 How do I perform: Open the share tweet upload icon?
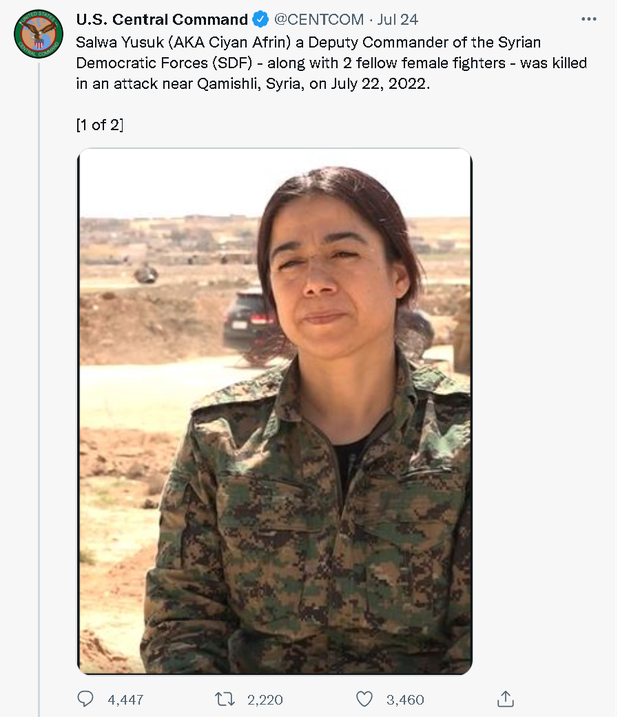coord(506,699)
